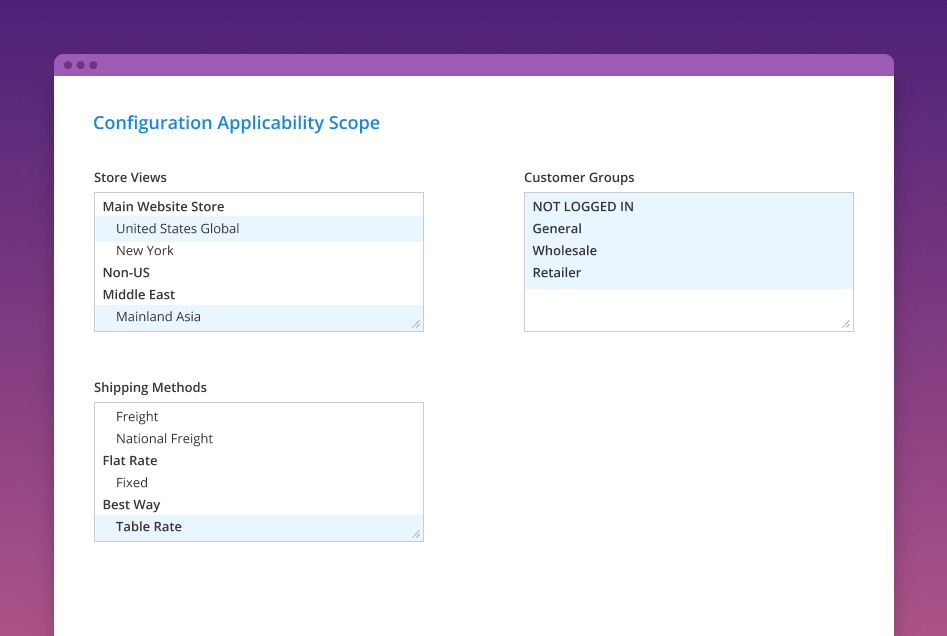Pick the Freight option above National Freight

click(137, 417)
